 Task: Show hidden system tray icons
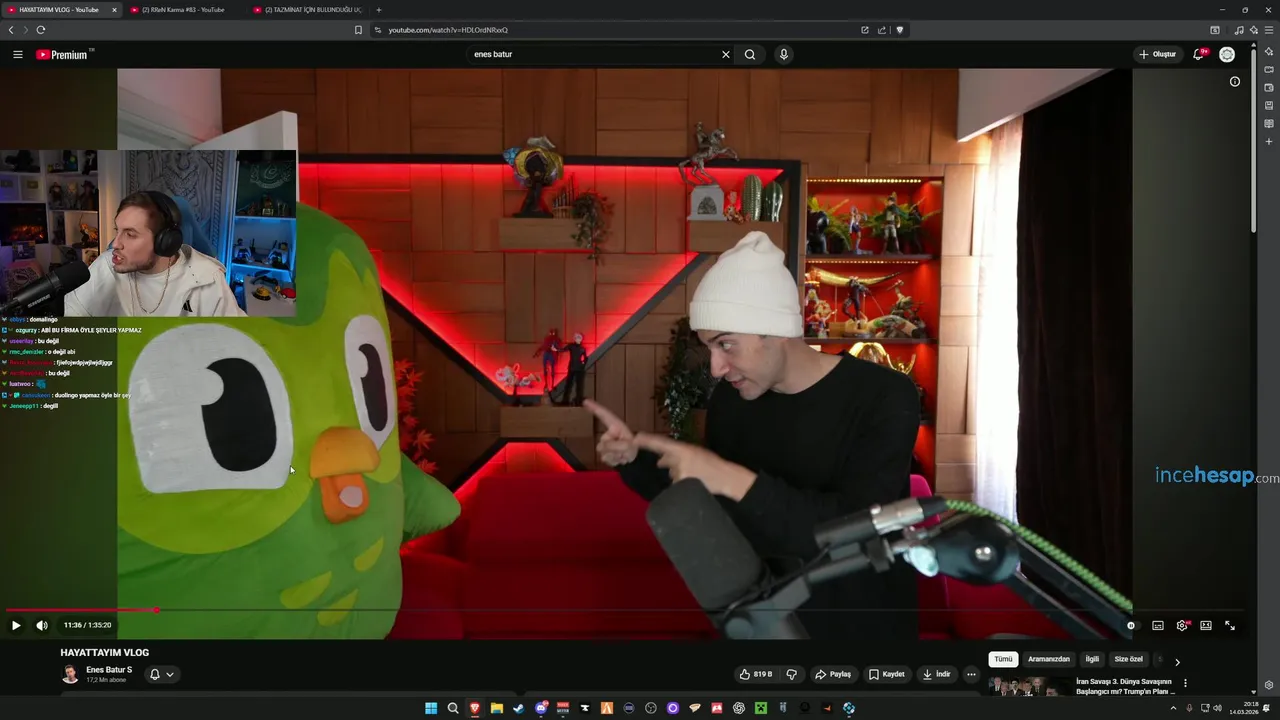pyautogui.click(x=1174, y=708)
